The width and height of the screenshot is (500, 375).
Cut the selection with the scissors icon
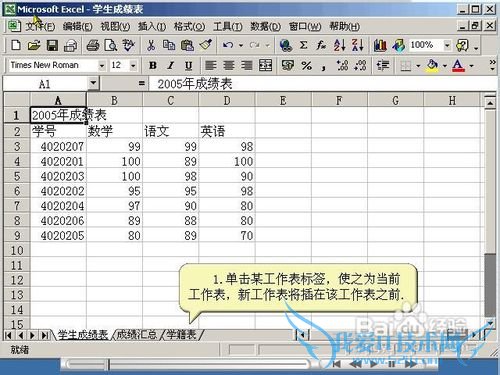151,45
